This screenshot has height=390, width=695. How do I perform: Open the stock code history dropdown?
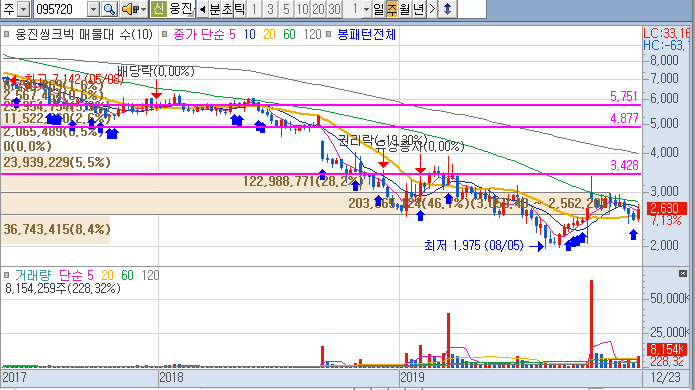tap(93, 9)
